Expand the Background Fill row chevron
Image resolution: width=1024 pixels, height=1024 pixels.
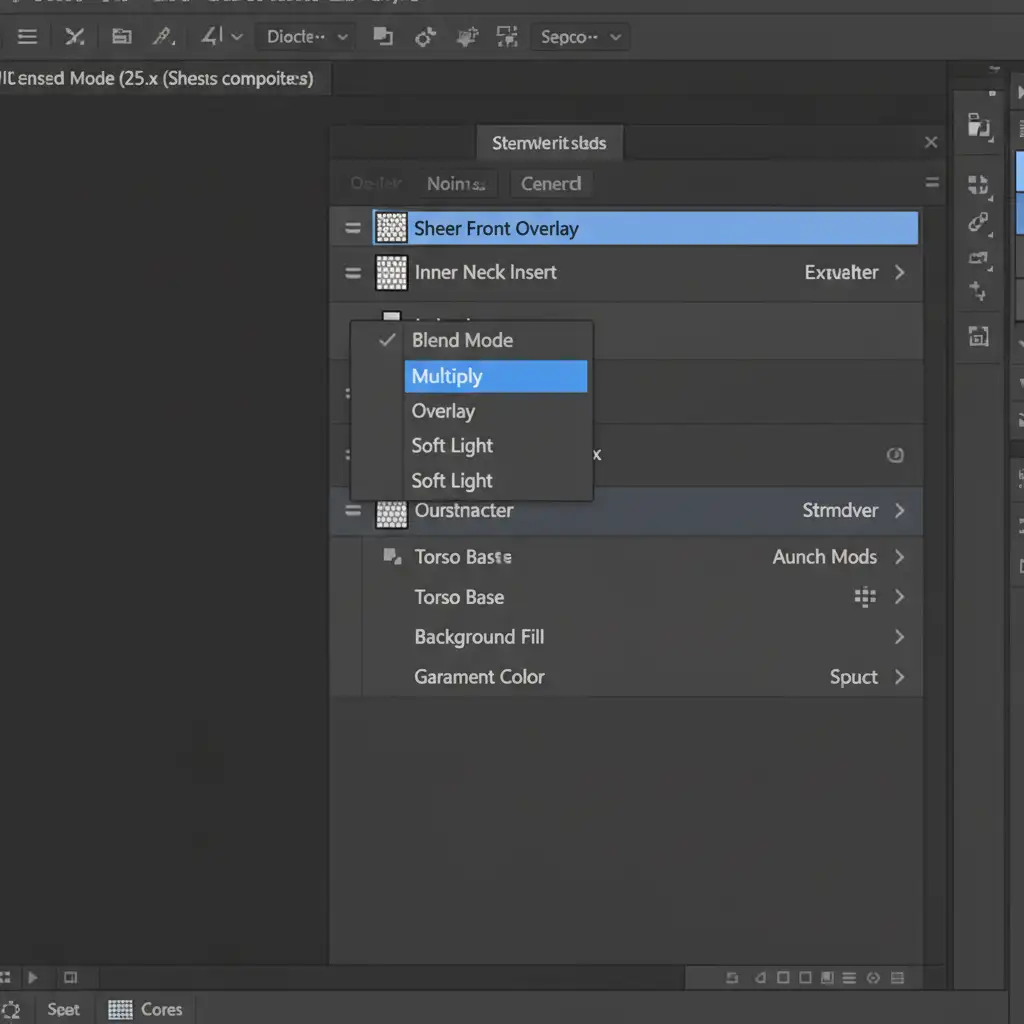tap(899, 637)
